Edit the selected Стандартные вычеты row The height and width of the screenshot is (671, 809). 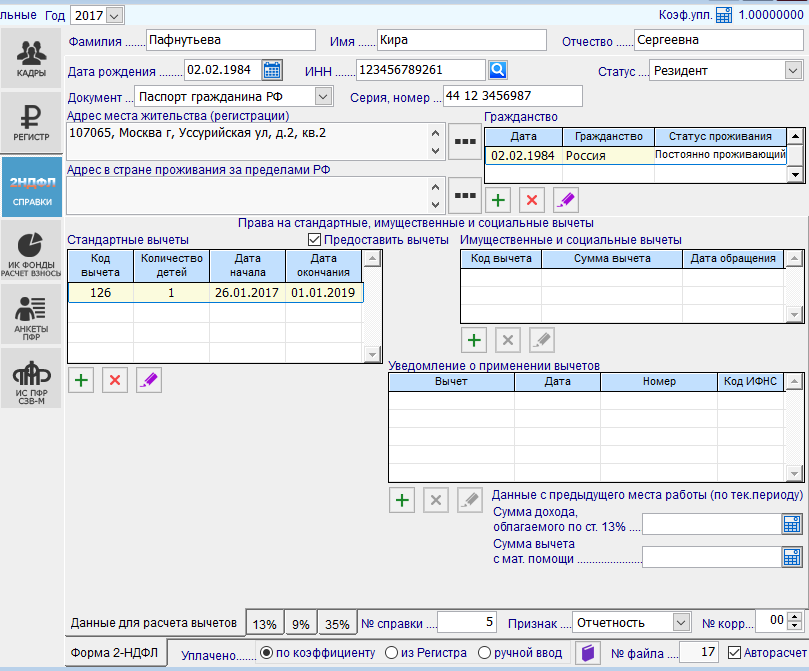[x=149, y=381]
